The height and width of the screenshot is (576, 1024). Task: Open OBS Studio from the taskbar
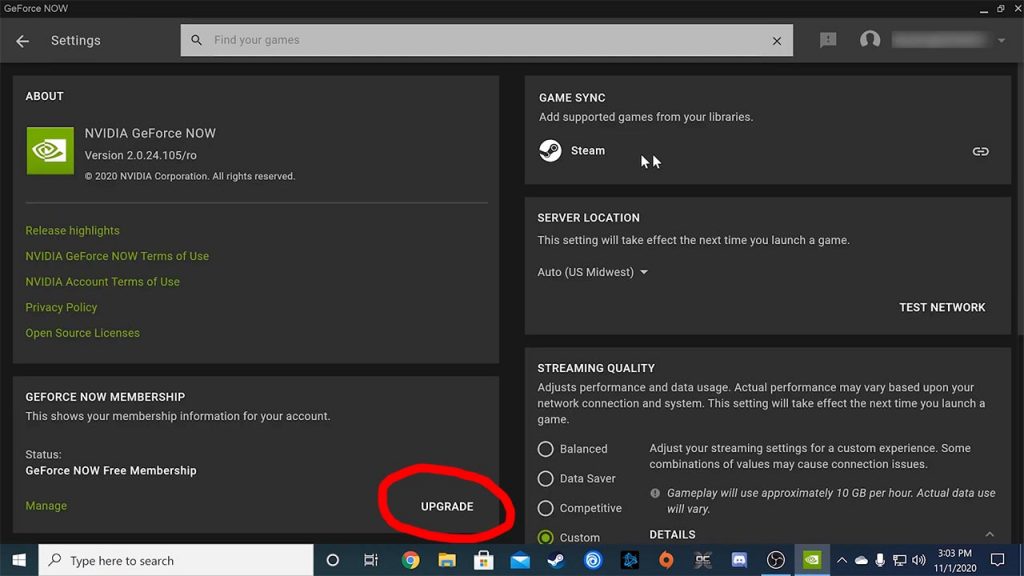tap(776, 560)
